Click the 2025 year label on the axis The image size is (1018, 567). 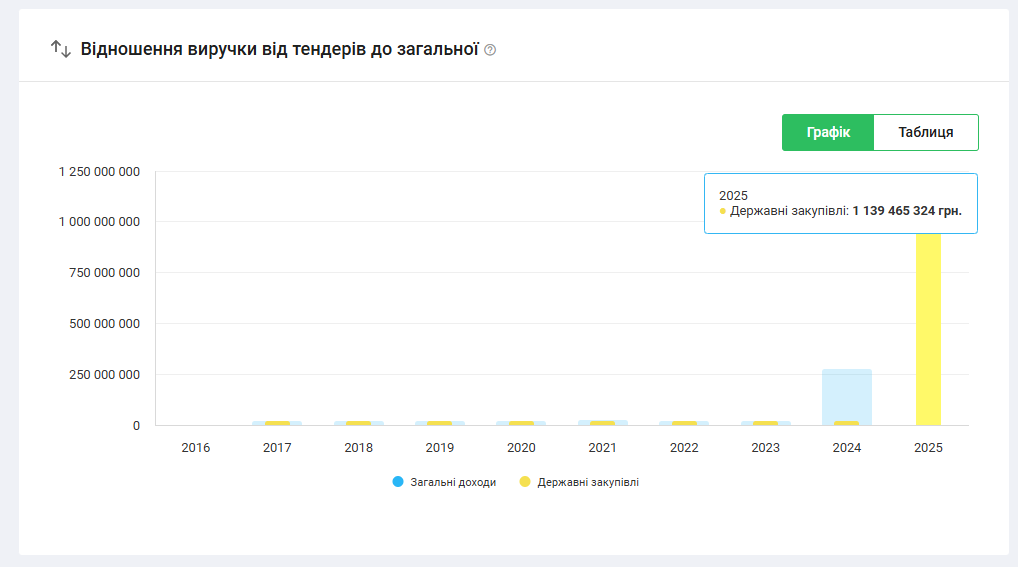pyautogui.click(x=928, y=448)
